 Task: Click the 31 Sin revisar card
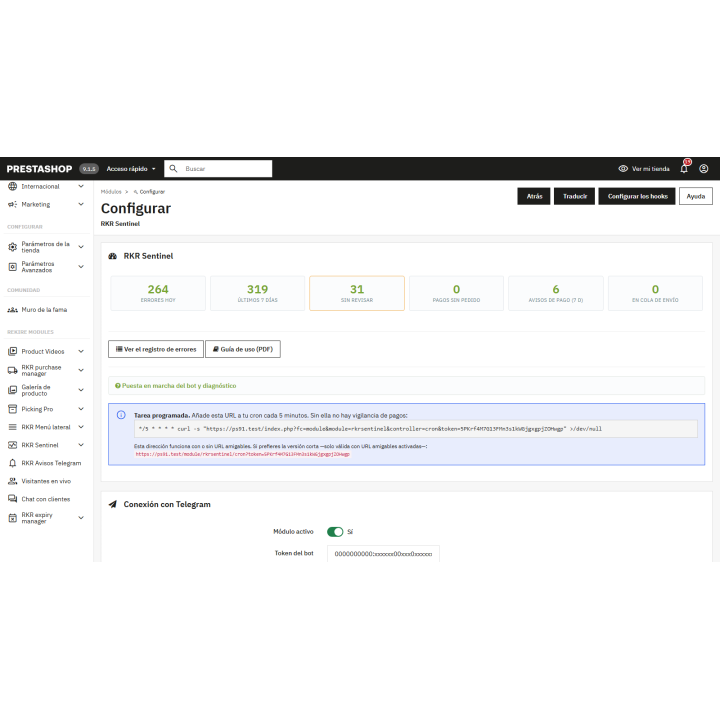tap(357, 293)
